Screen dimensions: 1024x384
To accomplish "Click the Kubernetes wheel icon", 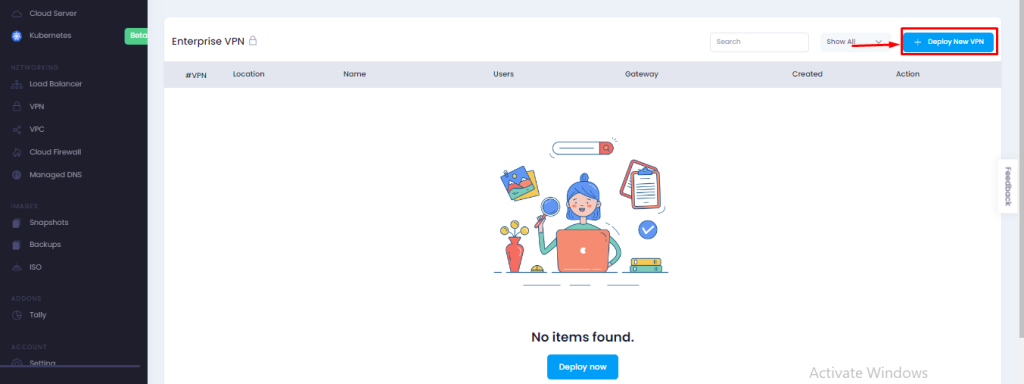I will (x=17, y=36).
